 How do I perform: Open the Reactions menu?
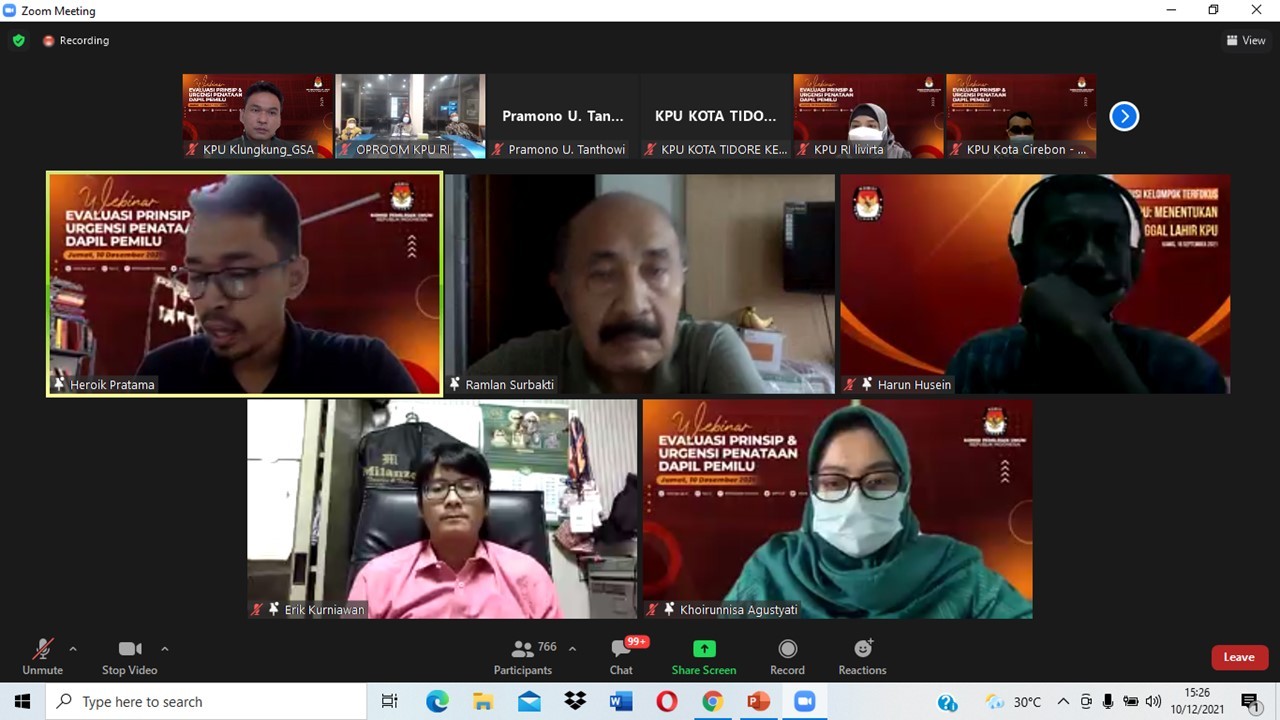(862, 657)
